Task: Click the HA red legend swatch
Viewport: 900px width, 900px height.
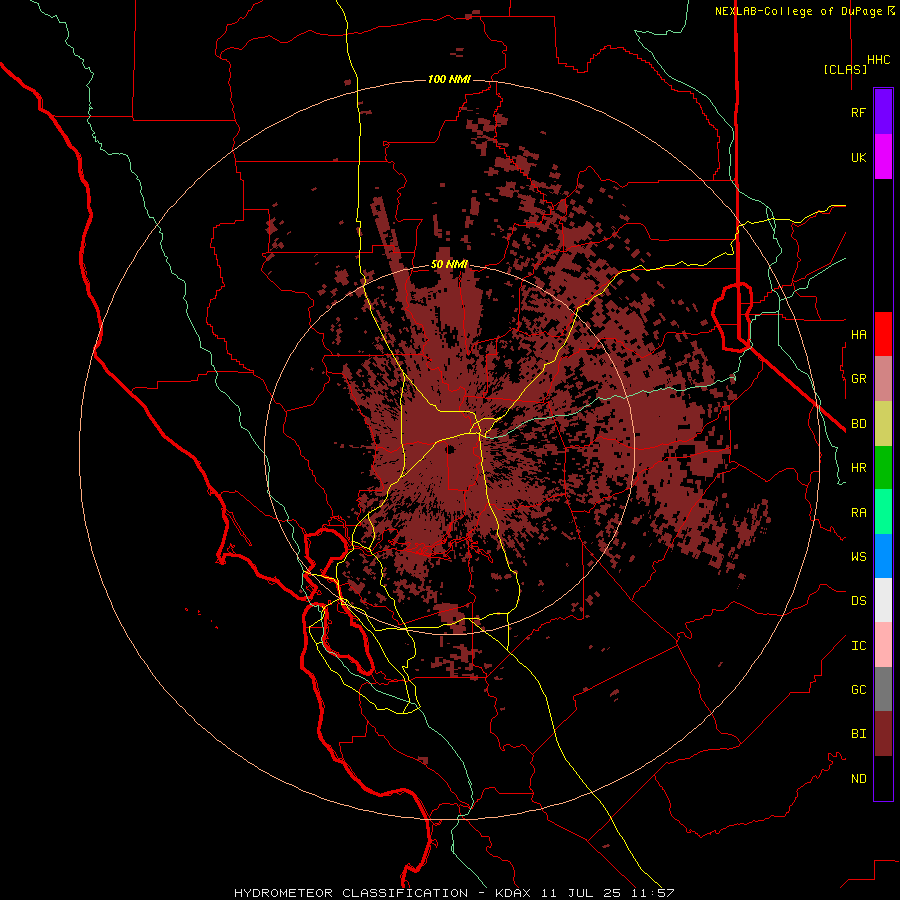Action: [883, 334]
